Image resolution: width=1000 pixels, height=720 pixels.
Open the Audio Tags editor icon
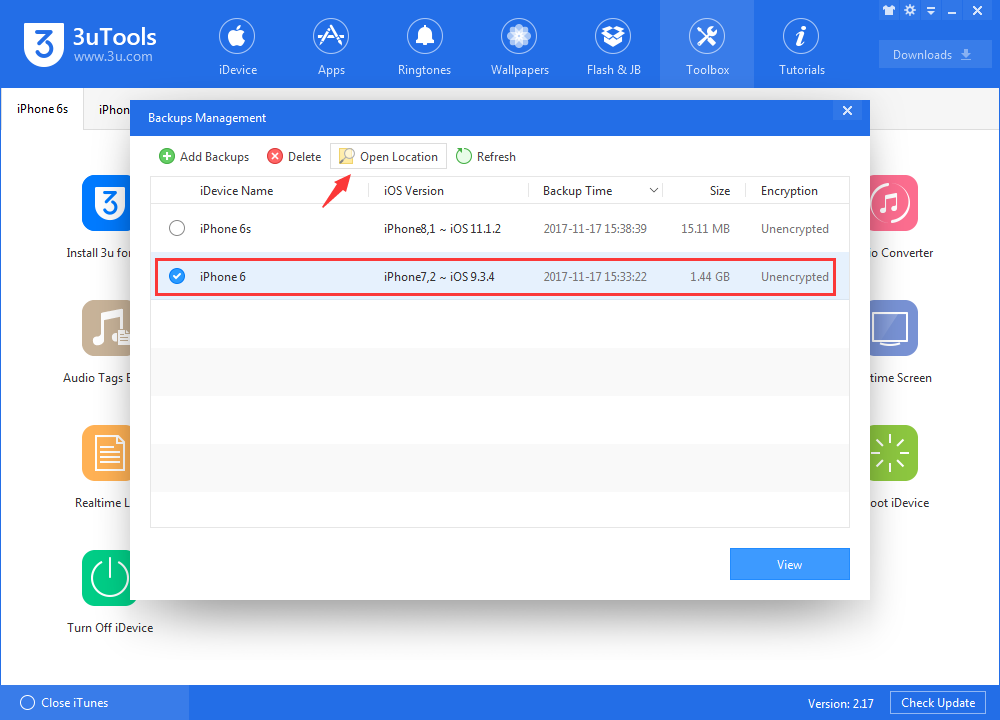tap(106, 328)
